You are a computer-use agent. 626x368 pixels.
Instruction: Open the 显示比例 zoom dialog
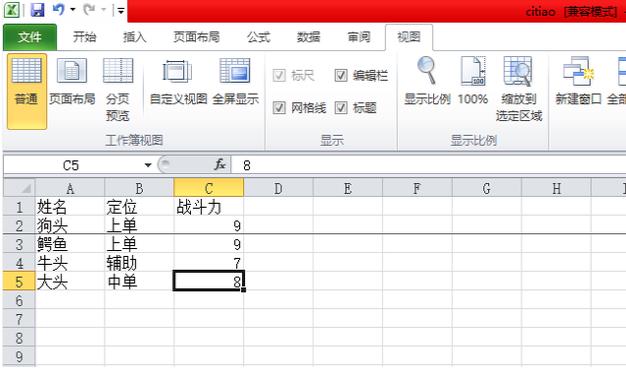427,81
